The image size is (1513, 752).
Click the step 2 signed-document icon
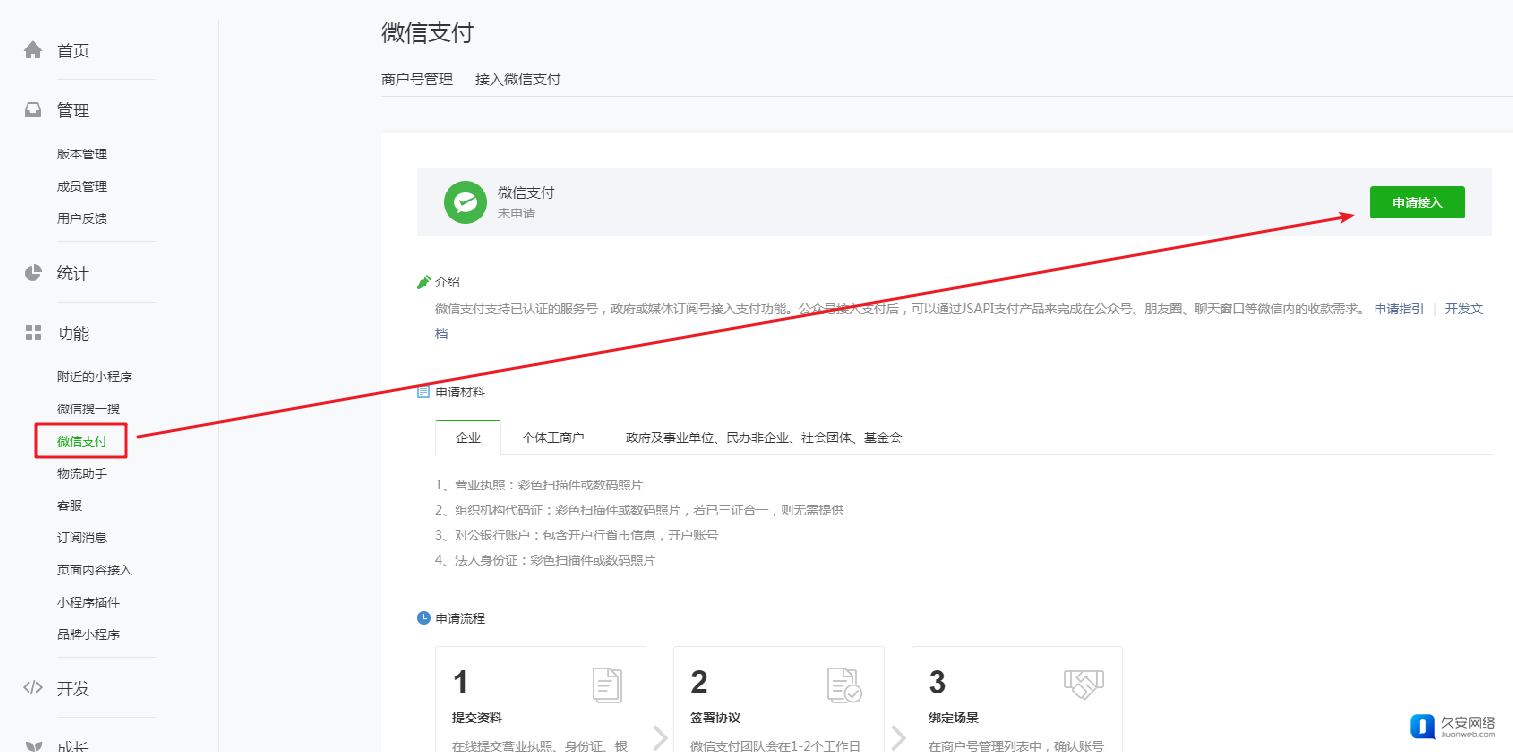pos(844,684)
